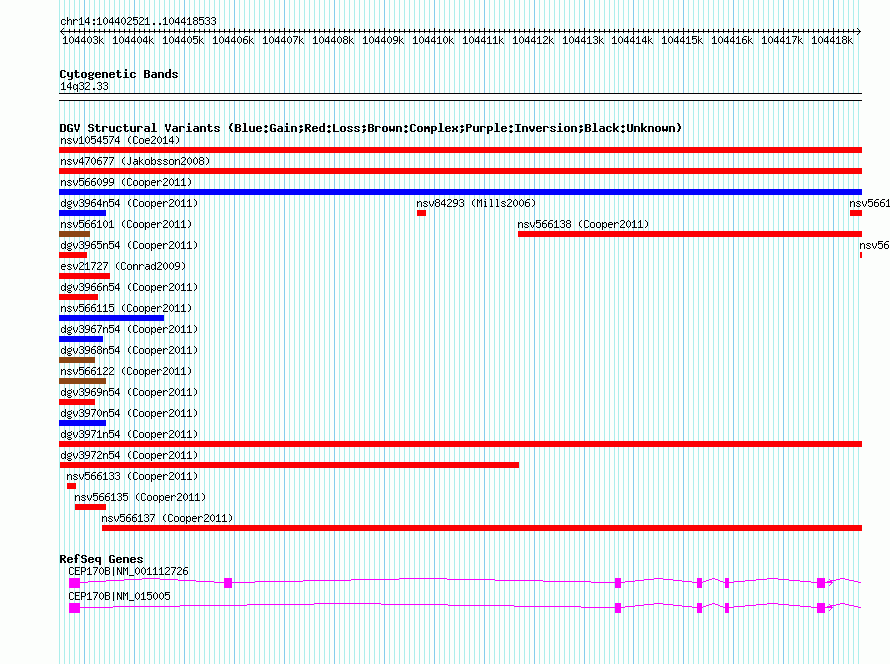Viewport: 890px width, 664px height.
Task: Click the dgv3970n54 blue gain bar
Action: [82, 423]
